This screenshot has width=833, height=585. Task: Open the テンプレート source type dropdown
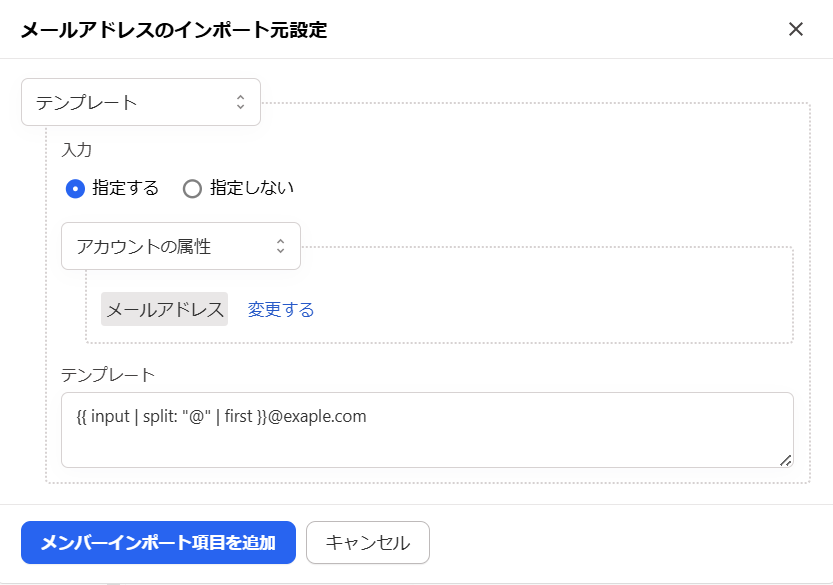point(141,102)
